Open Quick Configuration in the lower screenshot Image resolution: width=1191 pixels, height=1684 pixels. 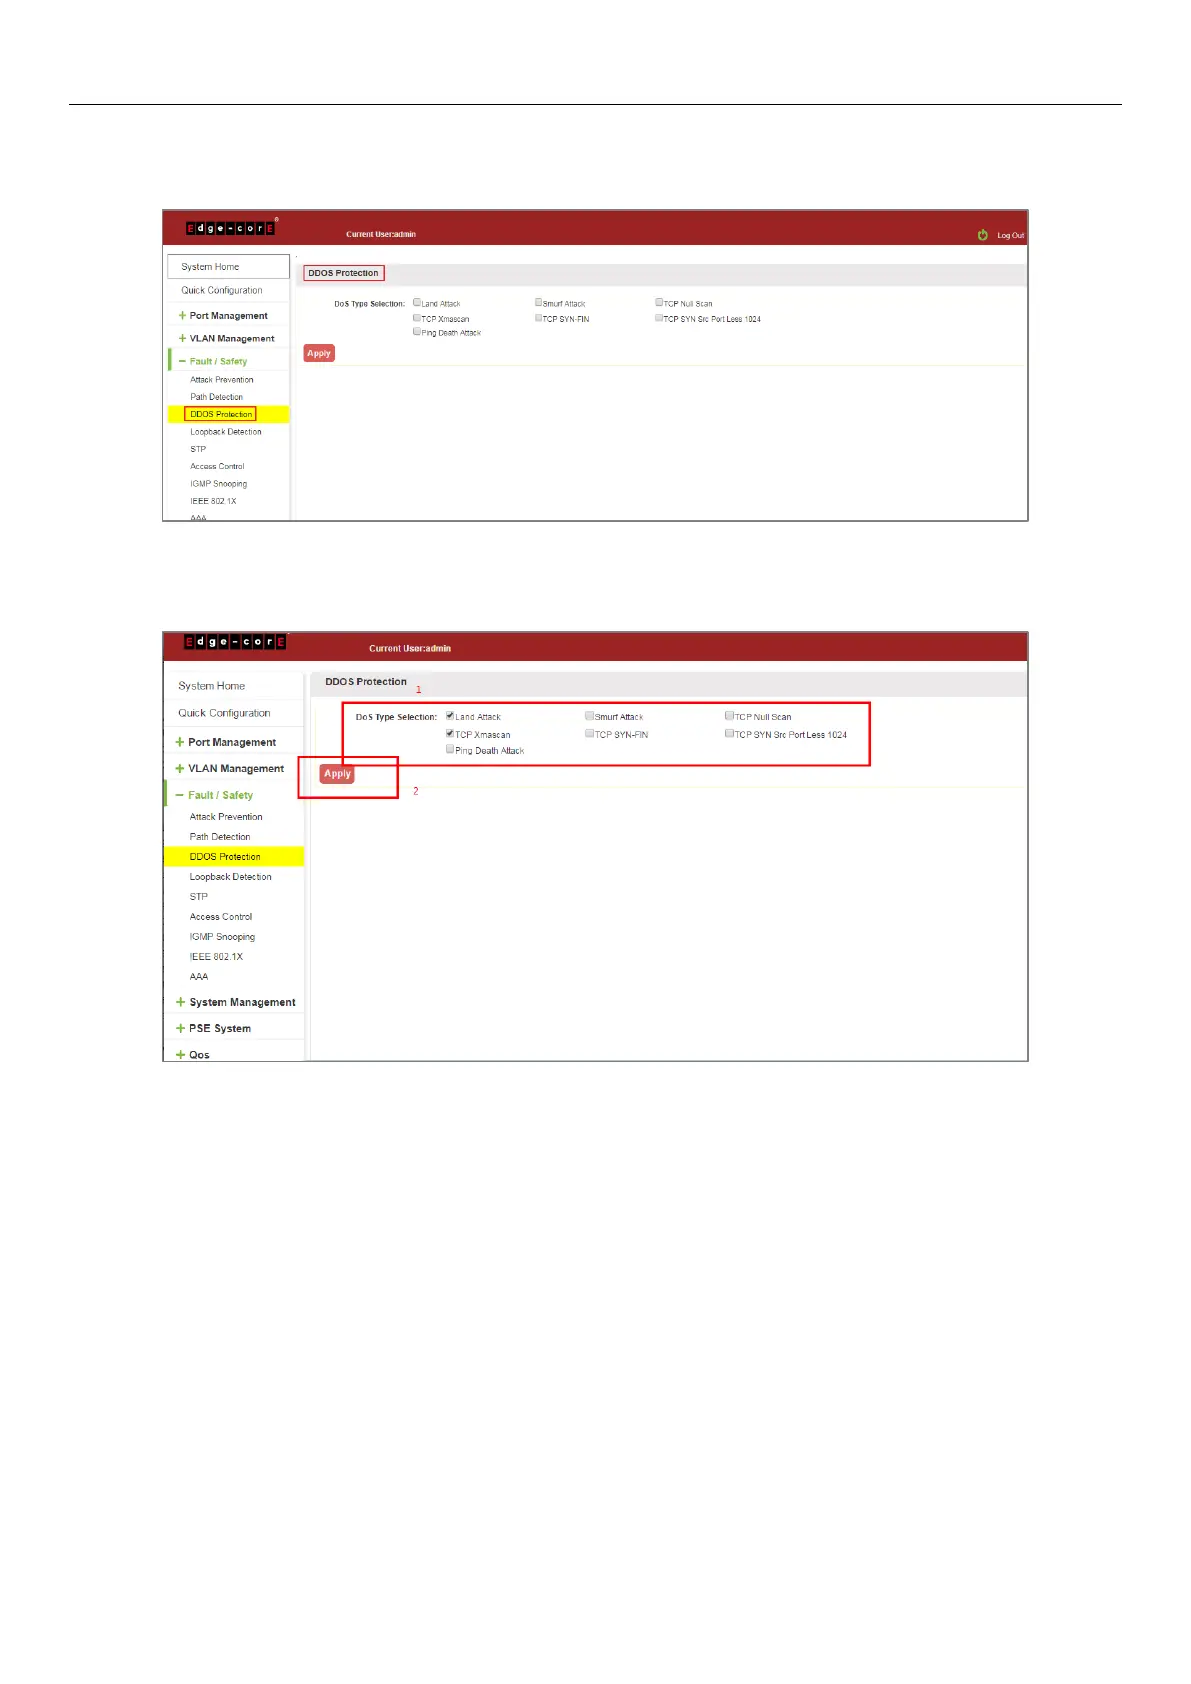pos(225,713)
